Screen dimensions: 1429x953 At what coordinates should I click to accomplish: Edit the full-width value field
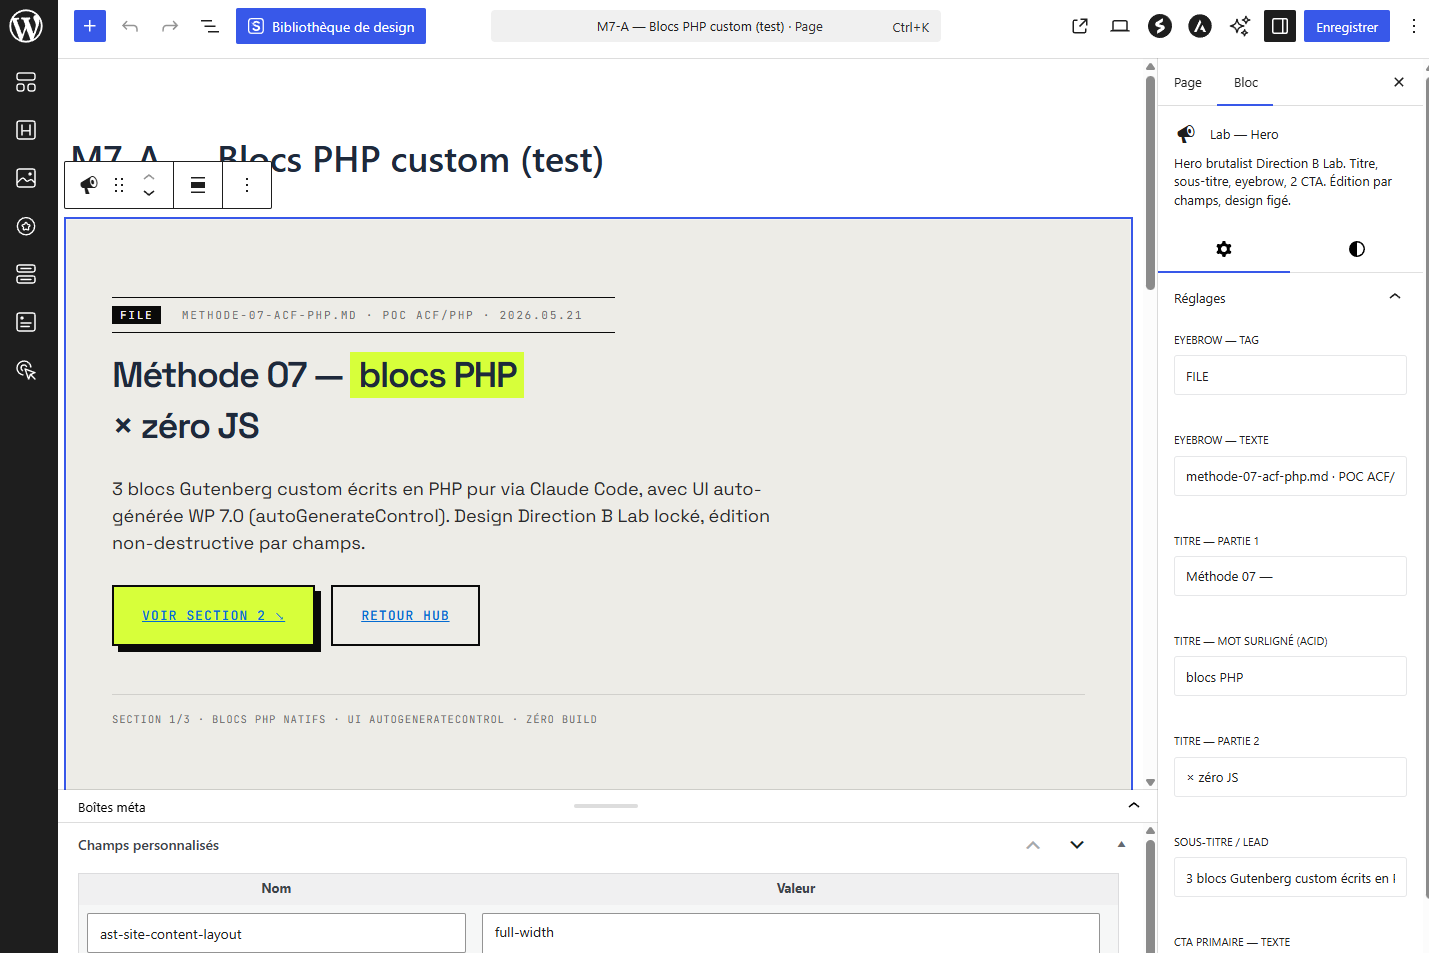[x=790, y=933]
